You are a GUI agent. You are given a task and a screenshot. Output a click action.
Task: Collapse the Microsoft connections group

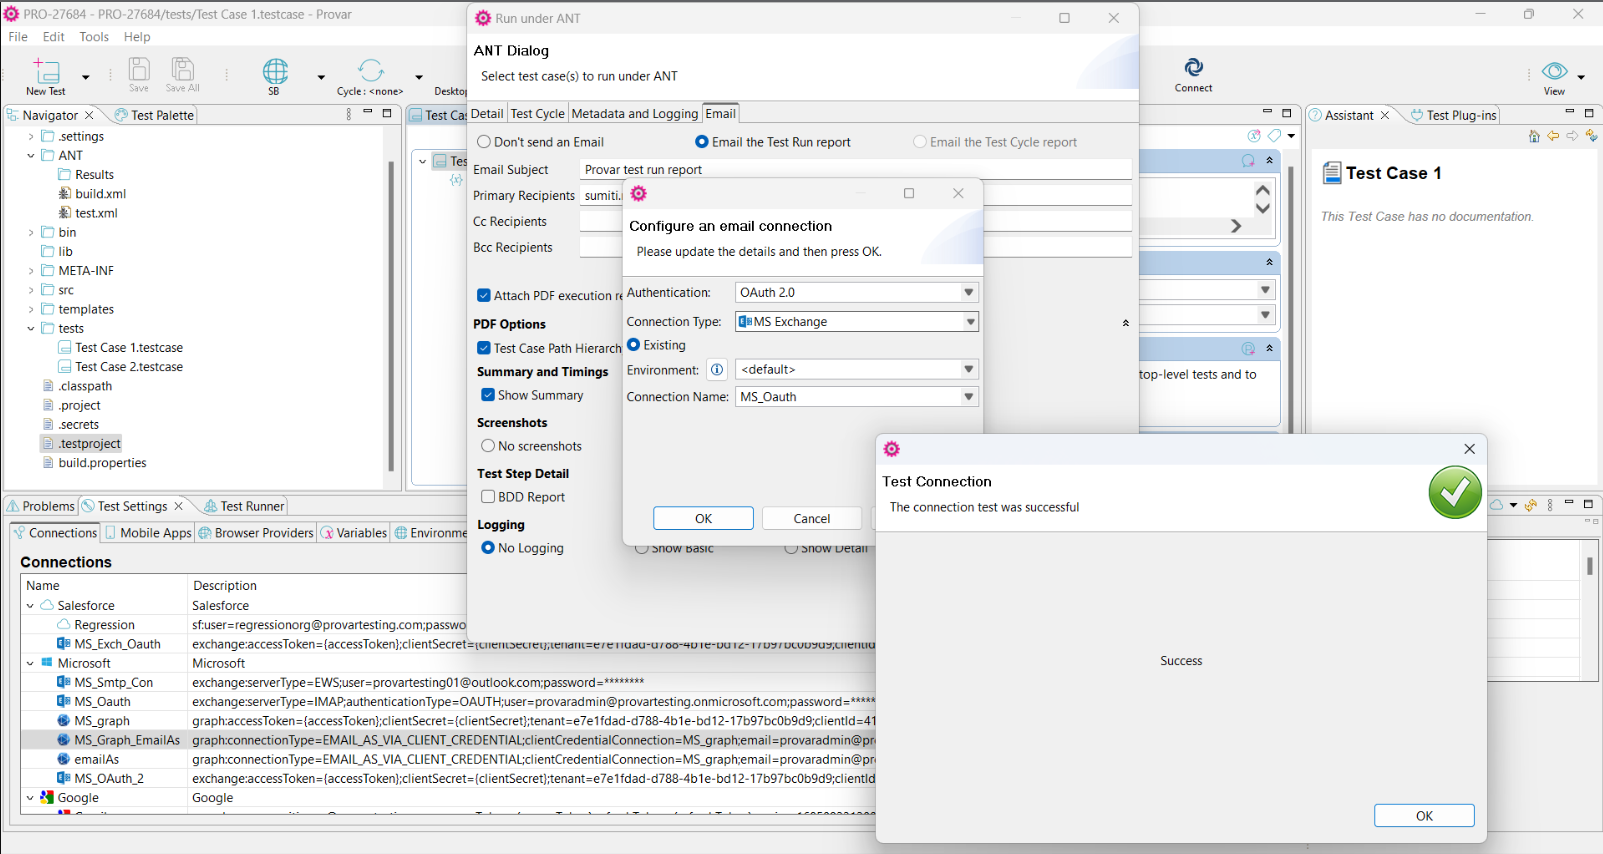point(30,664)
